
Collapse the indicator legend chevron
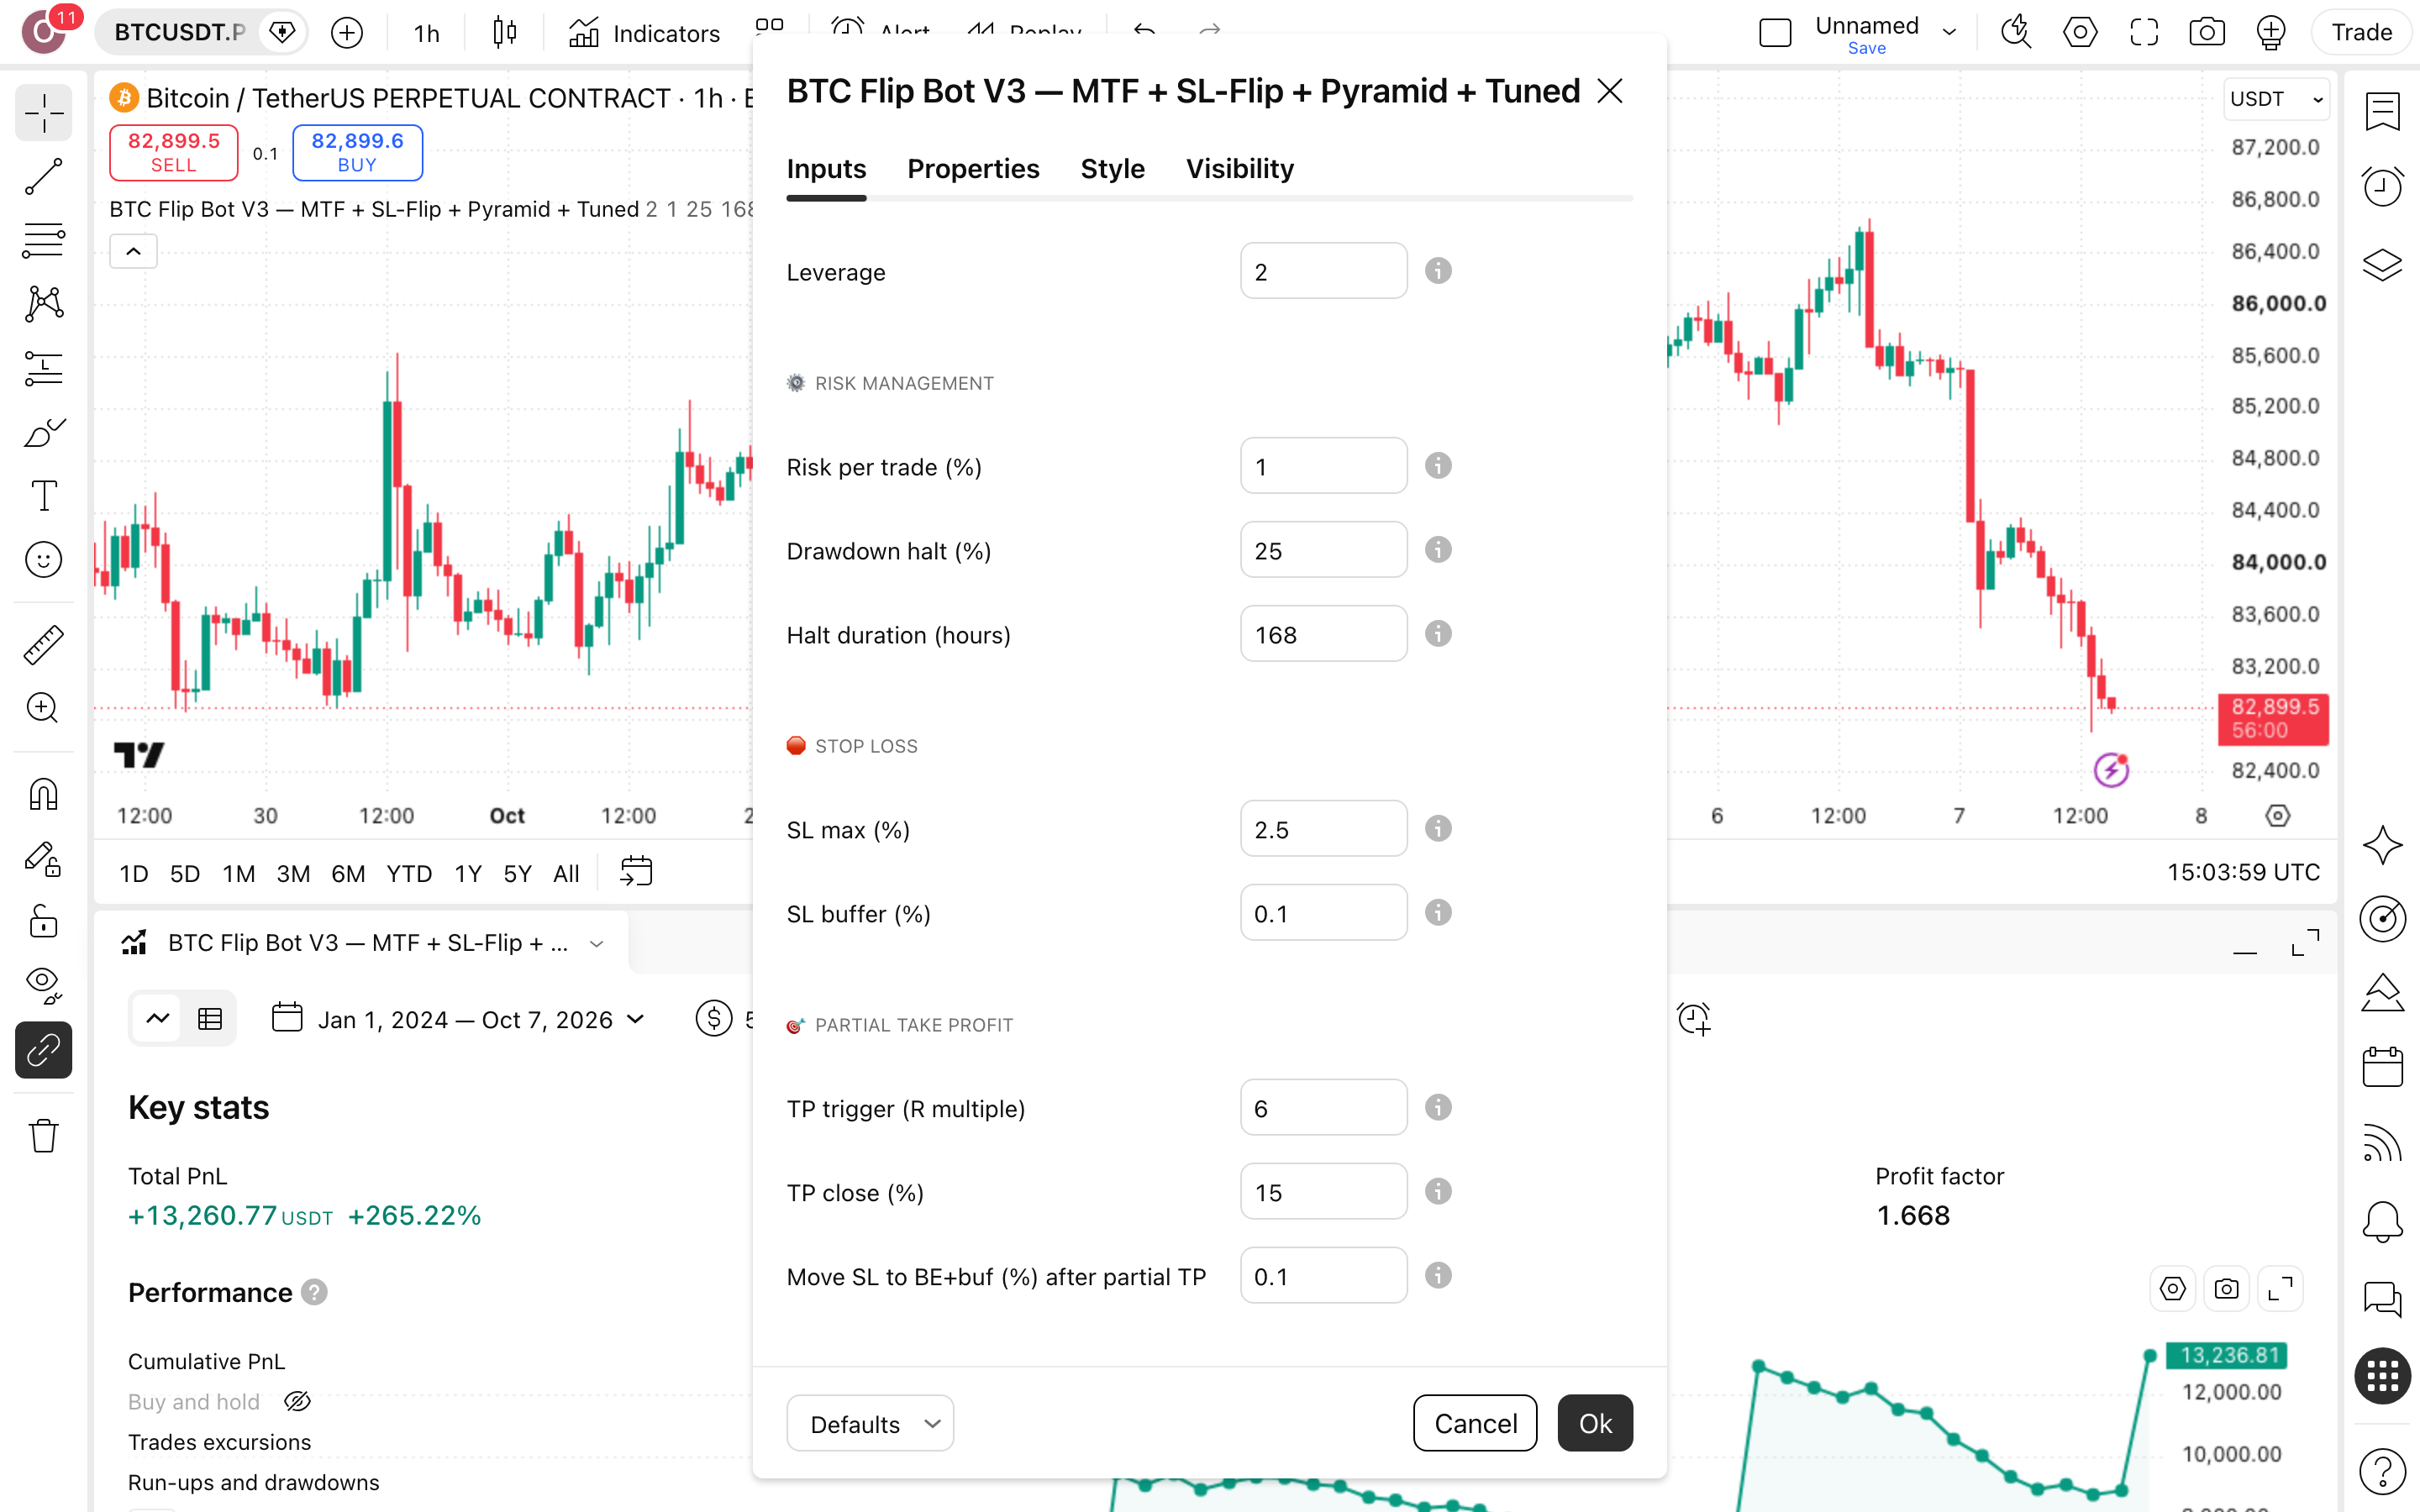[133, 251]
